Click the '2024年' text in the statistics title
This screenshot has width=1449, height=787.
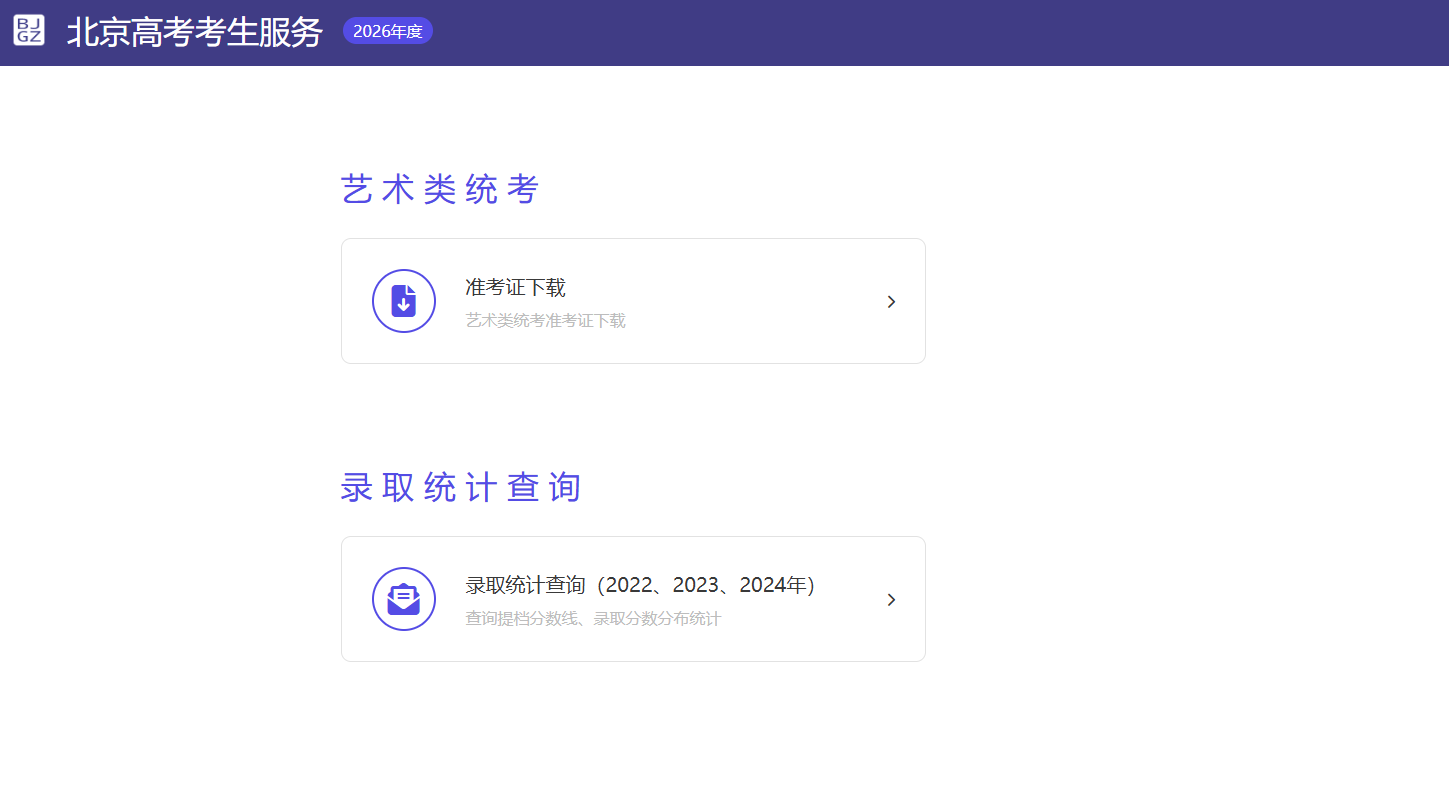pos(775,586)
